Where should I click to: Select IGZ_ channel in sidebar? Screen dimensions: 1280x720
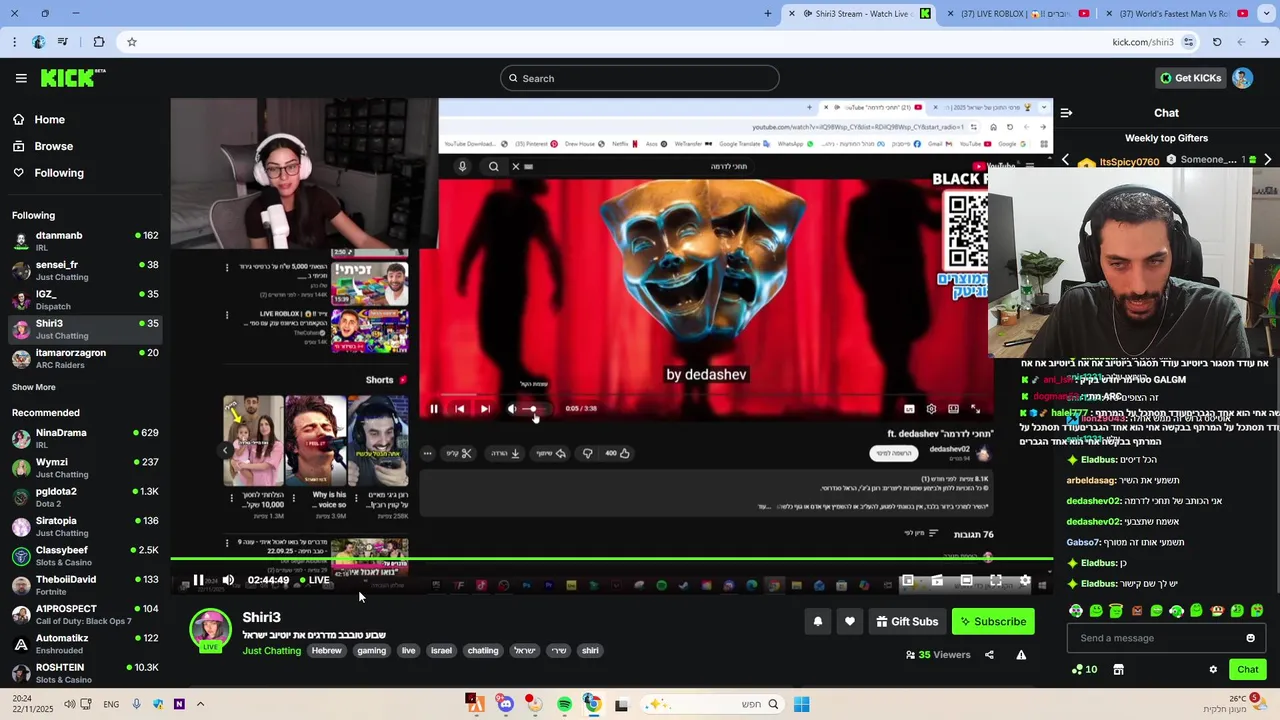click(x=85, y=299)
